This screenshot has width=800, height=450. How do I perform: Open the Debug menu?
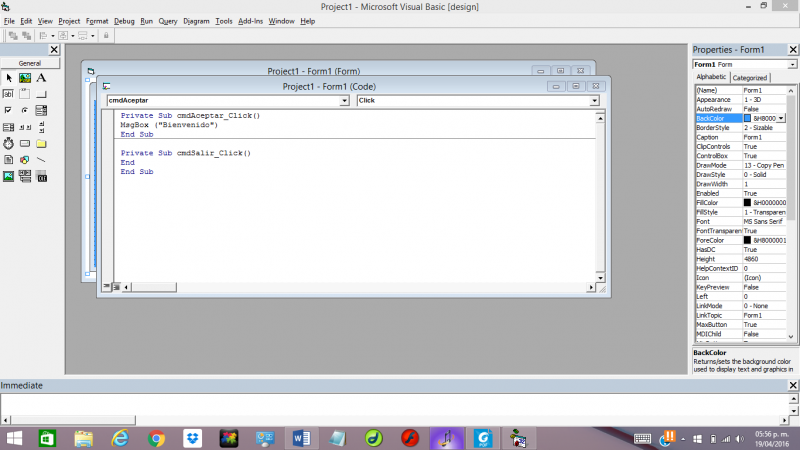pos(124,21)
